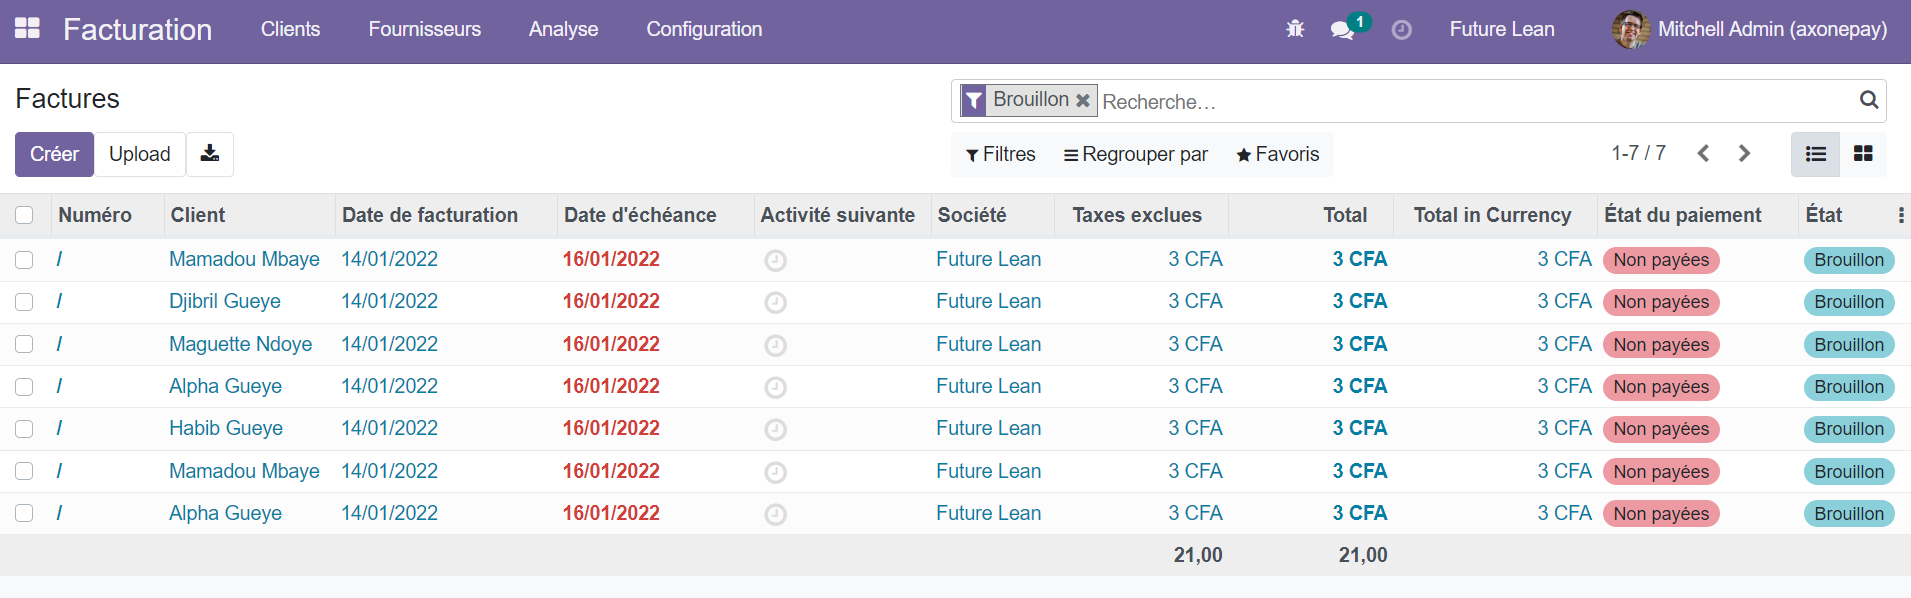Open the Favoris dropdown
The width and height of the screenshot is (1911, 598).
[x=1277, y=154]
